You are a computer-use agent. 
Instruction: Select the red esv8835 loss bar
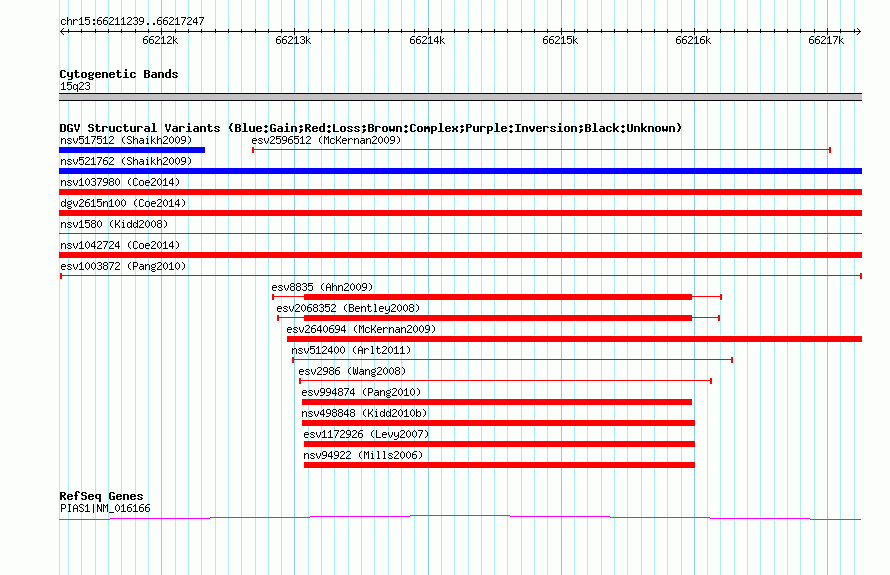coord(498,297)
